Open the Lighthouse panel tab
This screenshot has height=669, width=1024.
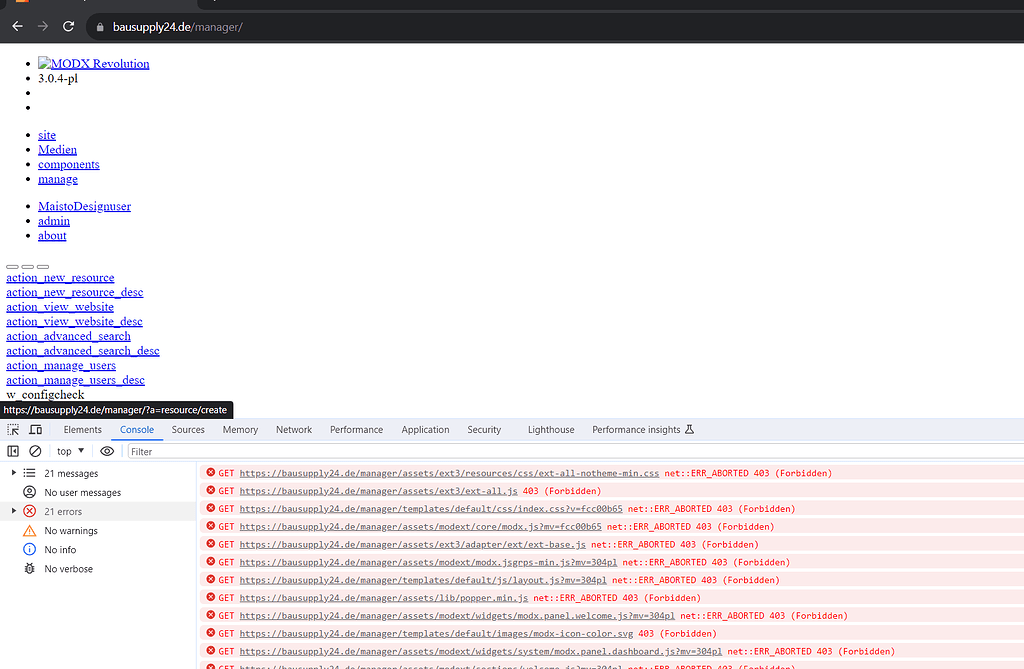coord(550,429)
